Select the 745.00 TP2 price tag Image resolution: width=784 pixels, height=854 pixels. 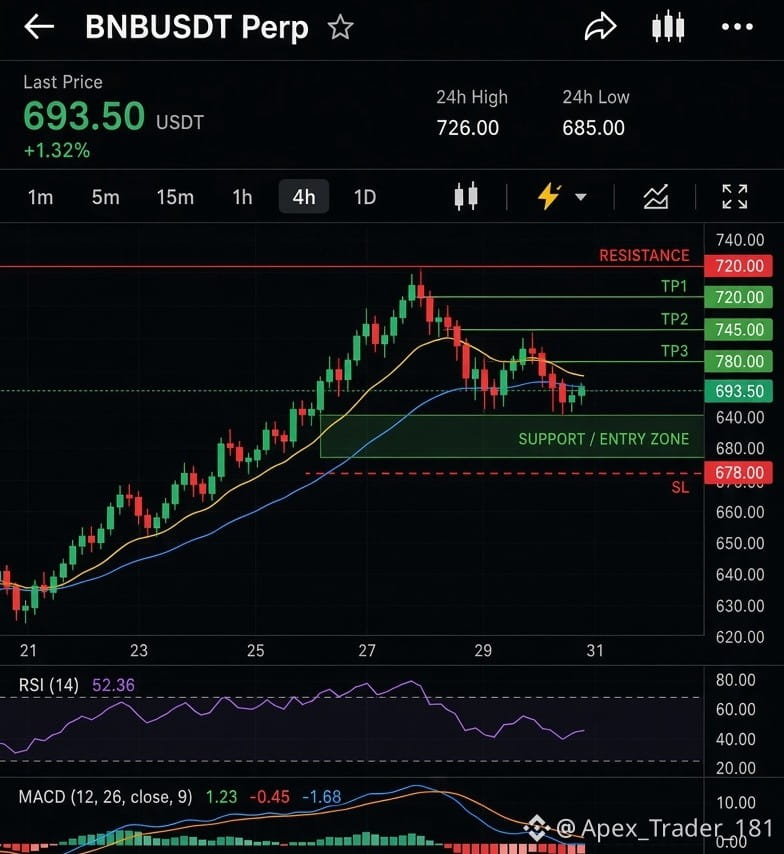tap(738, 330)
